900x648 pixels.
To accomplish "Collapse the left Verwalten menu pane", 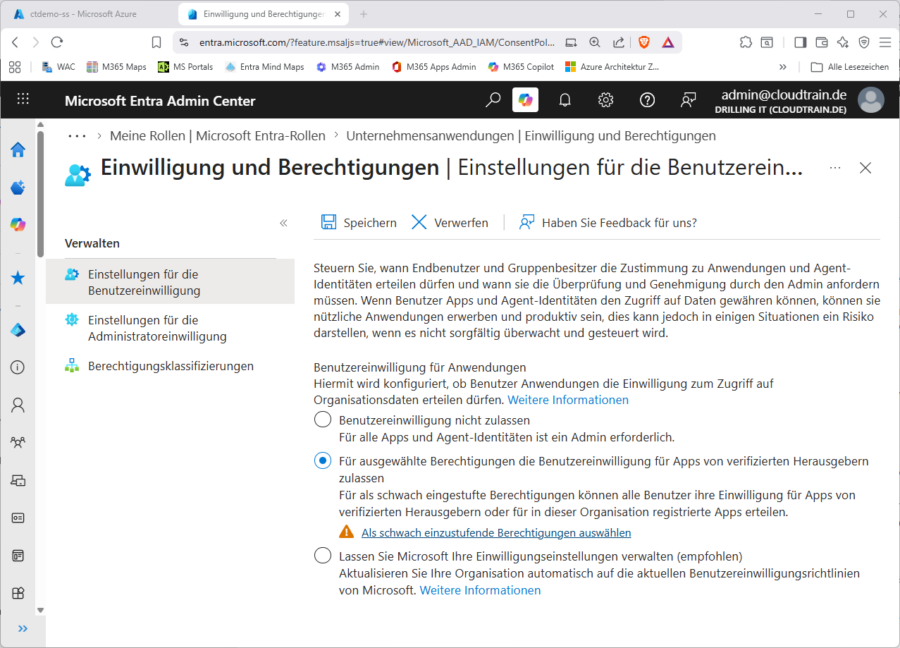I will tap(284, 223).
